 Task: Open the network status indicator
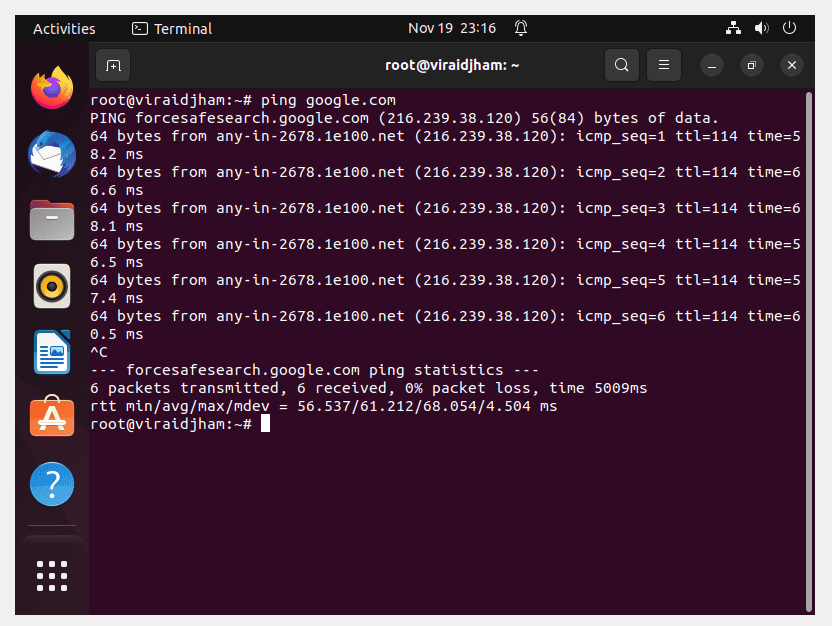pos(733,28)
